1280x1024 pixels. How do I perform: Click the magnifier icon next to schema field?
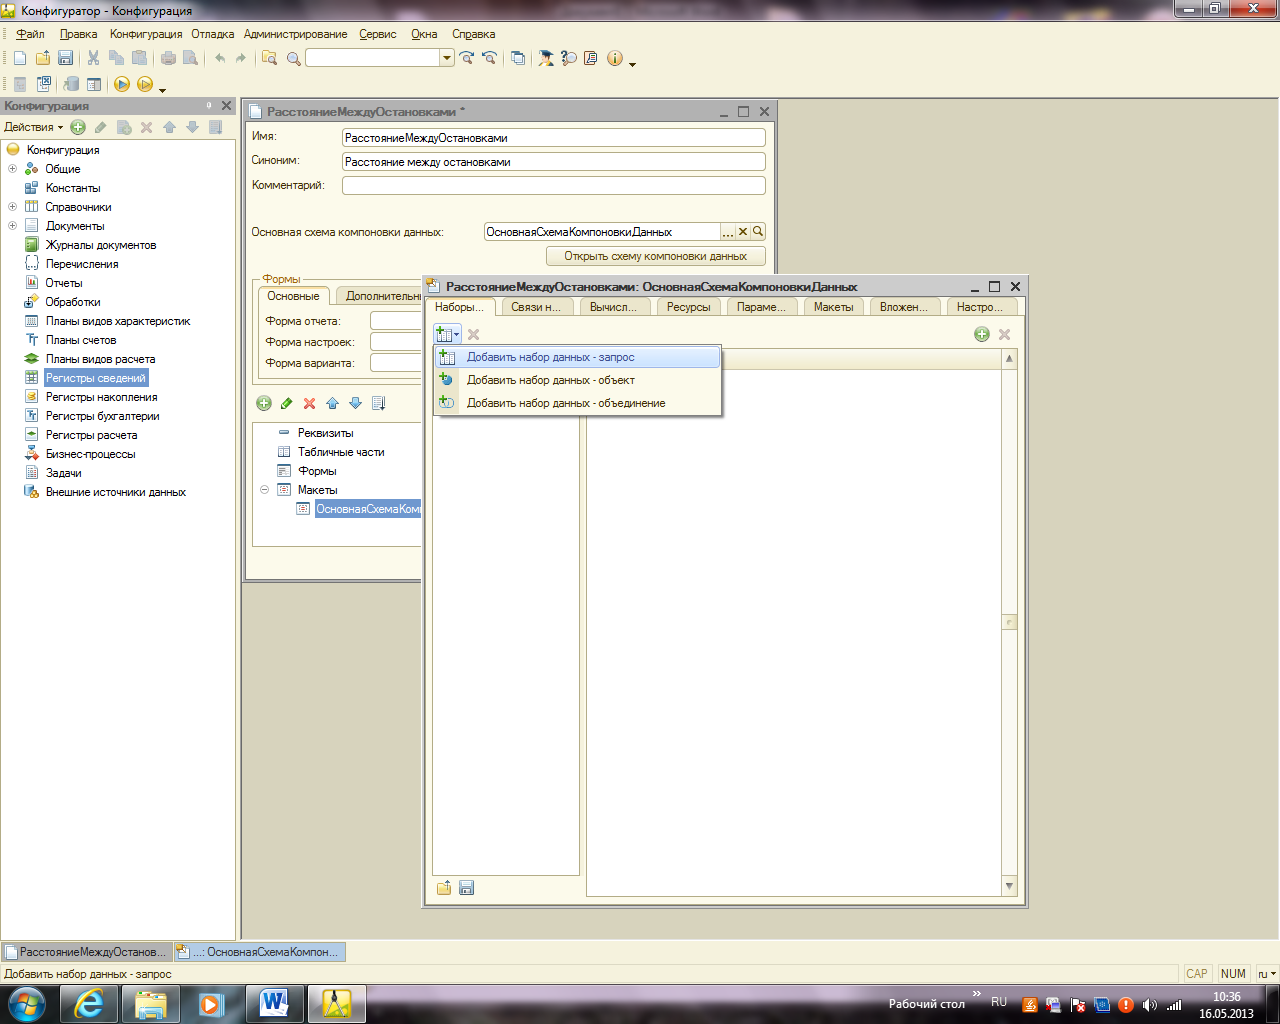[758, 232]
